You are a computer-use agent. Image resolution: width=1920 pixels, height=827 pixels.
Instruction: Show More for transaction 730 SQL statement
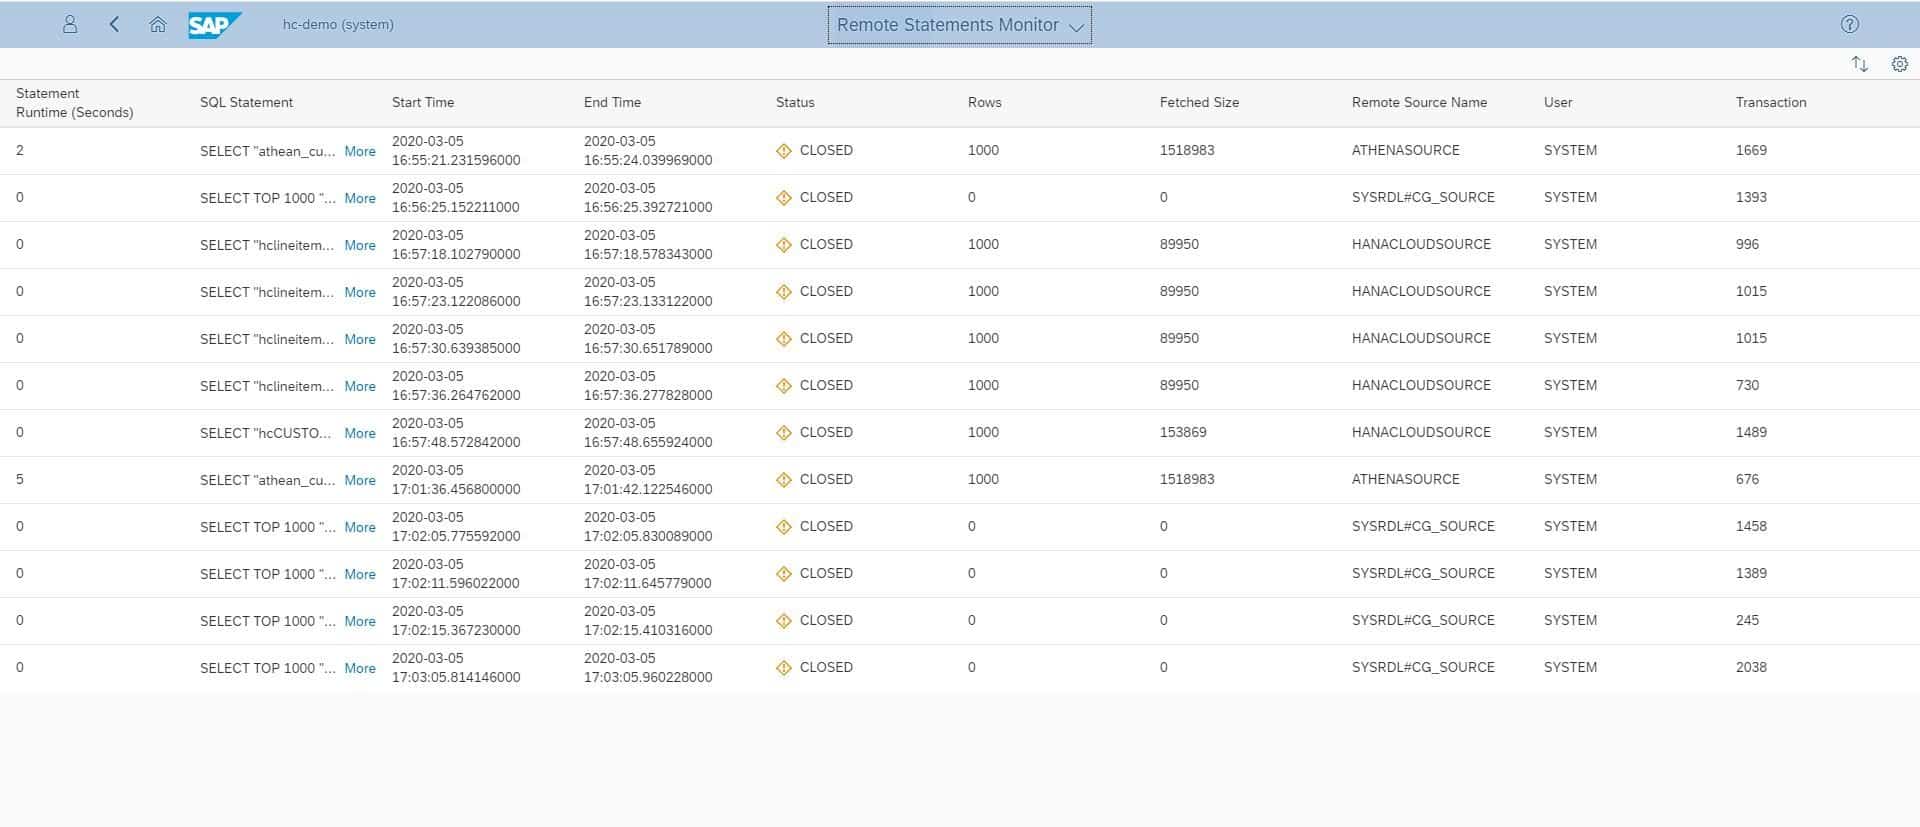coord(360,386)
